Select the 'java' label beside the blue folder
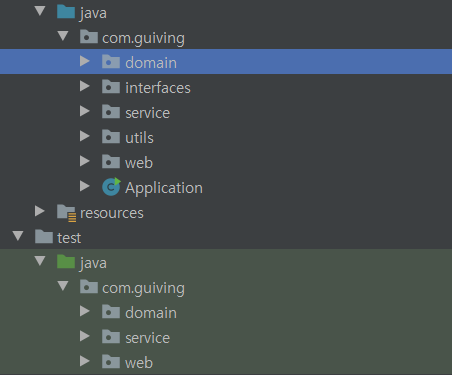This screenshot has height=375, width=452. click(93, 13)
